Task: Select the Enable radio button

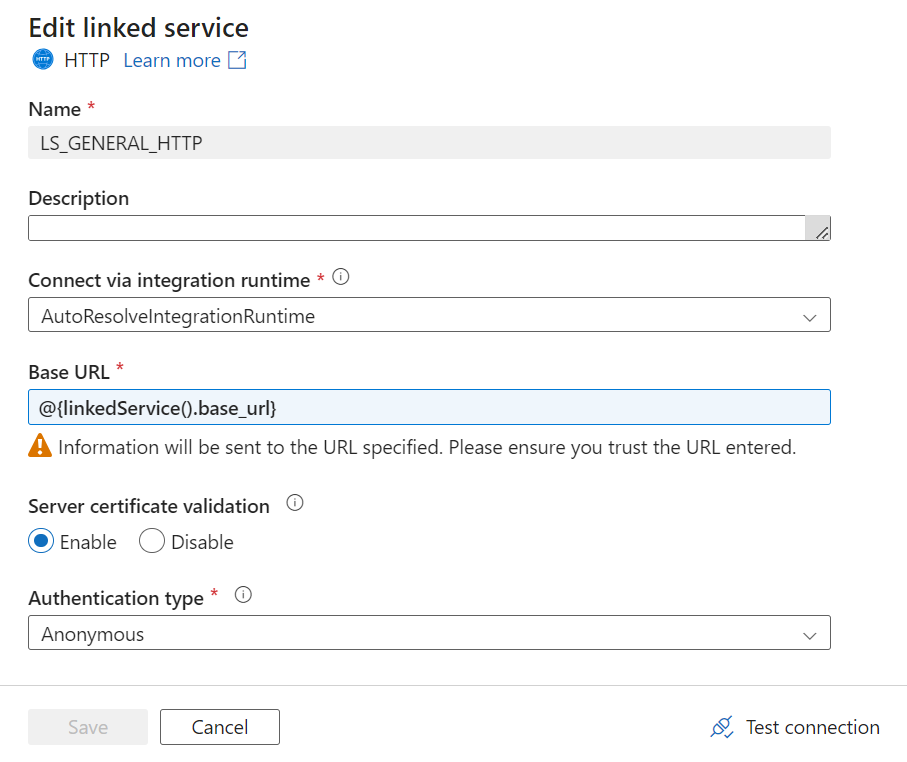Action: point(41,541)
